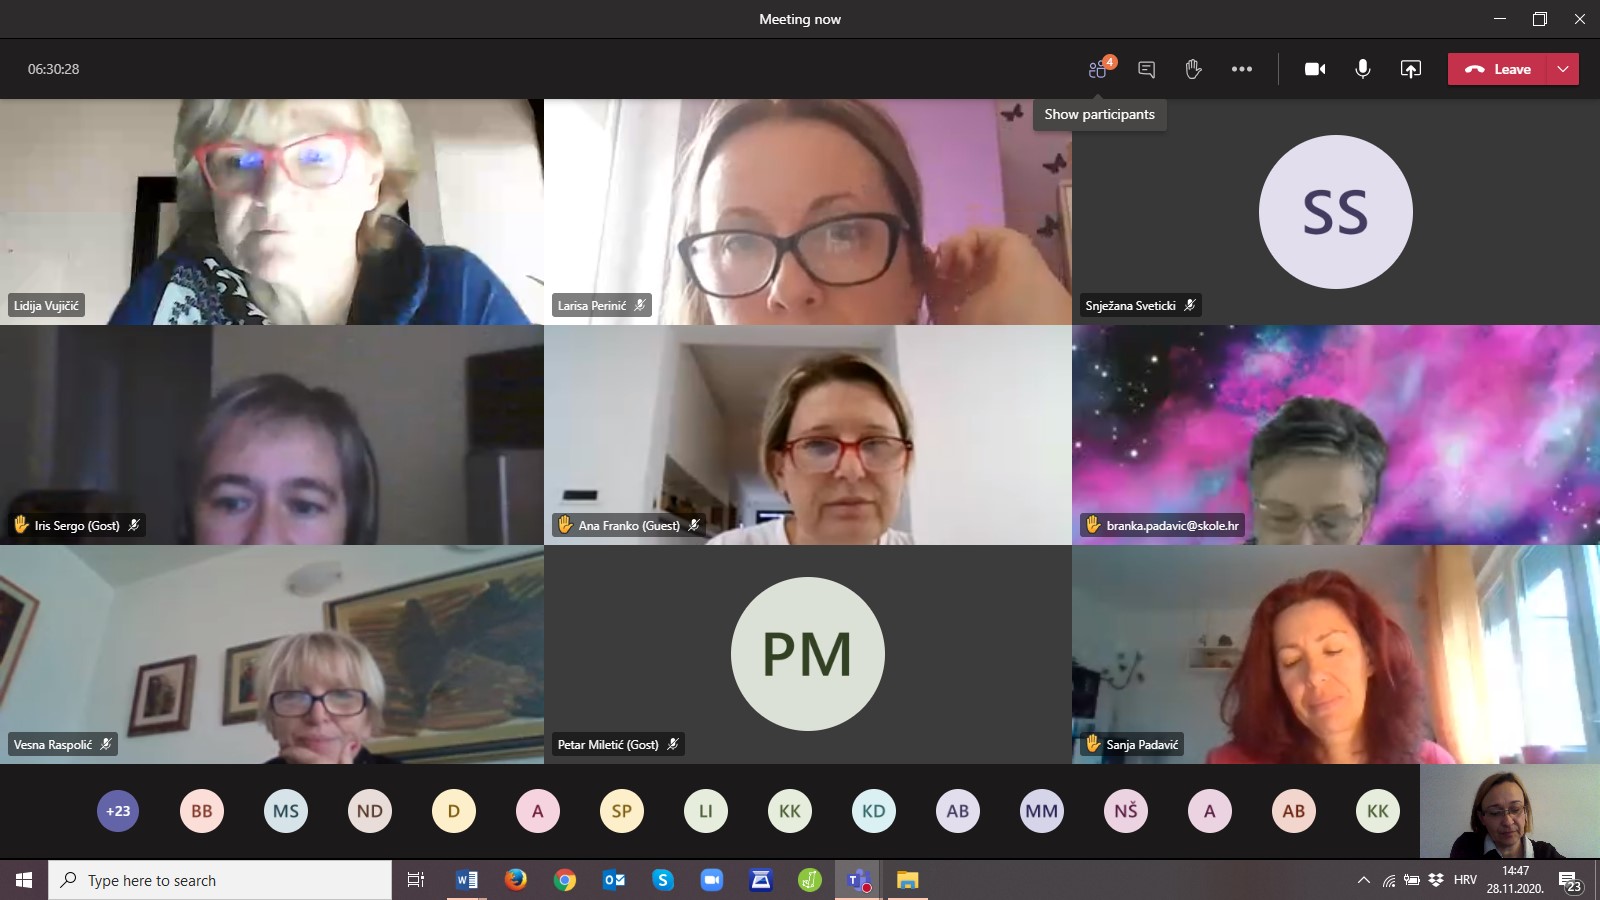The height and width of the screenshot is (900, 1600).
Task: Switch the HRV keyboard language
Action: 1465,880
